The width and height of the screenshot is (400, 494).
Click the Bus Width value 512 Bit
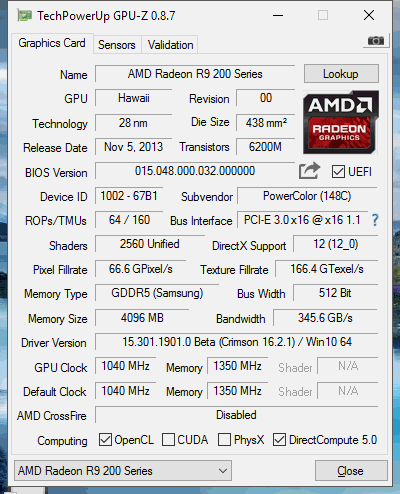click(336, 293)
